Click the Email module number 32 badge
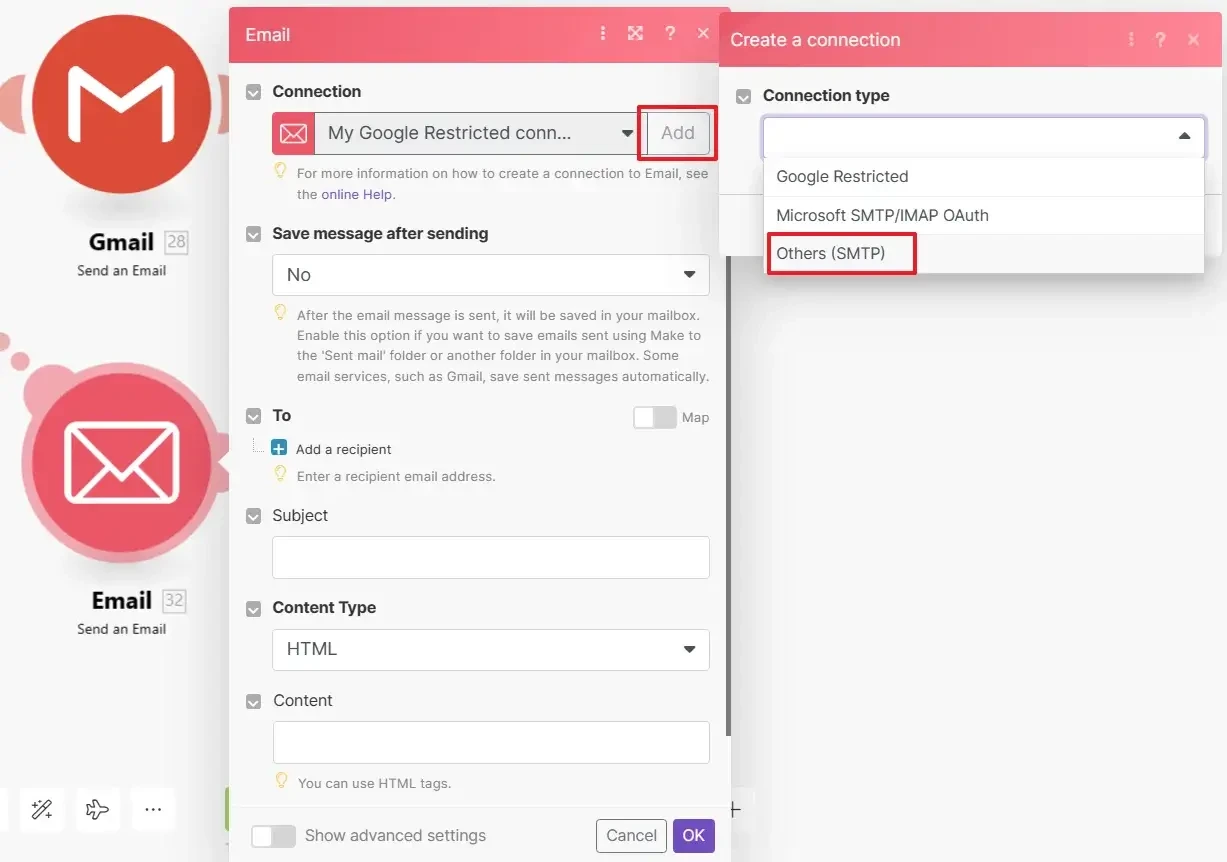 tap(174, 600)
